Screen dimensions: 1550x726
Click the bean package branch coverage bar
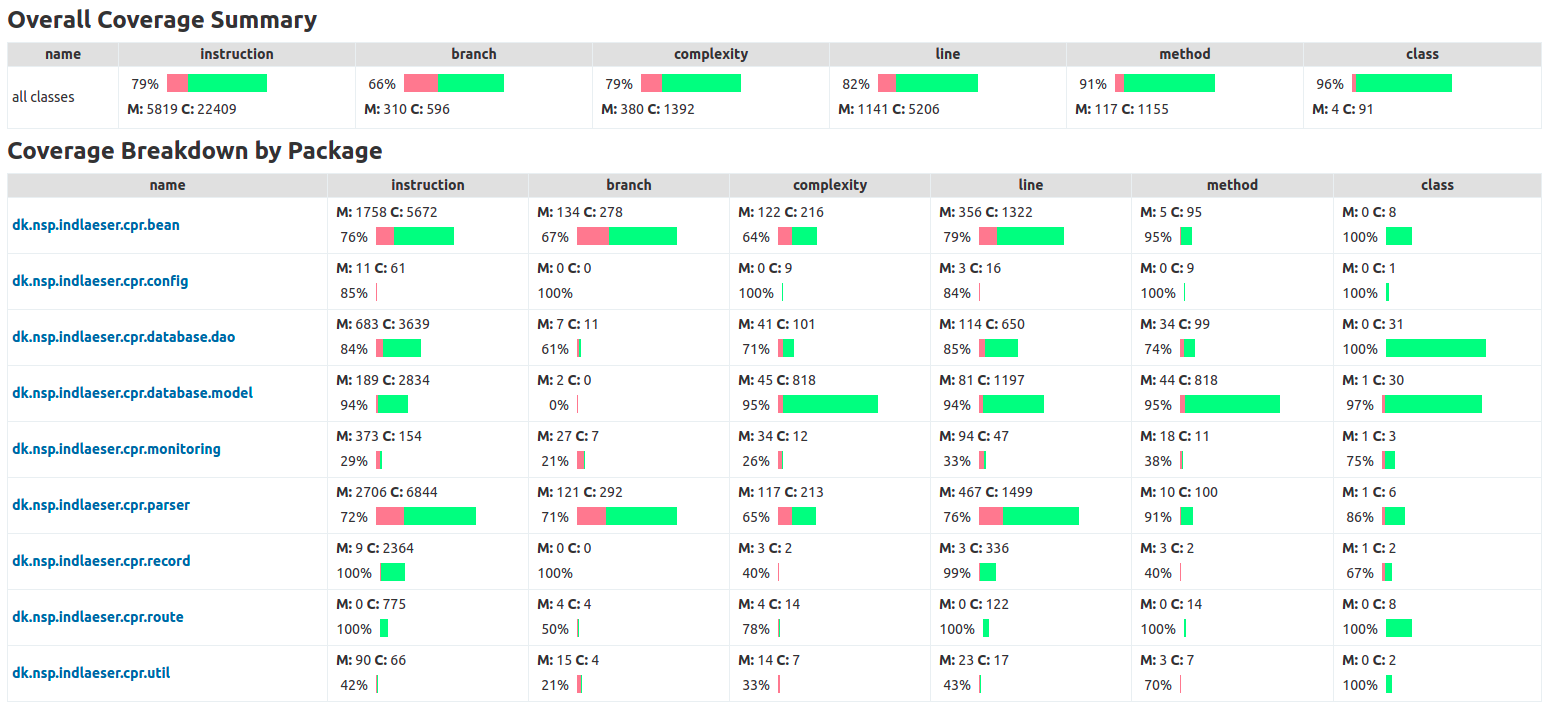627,236
